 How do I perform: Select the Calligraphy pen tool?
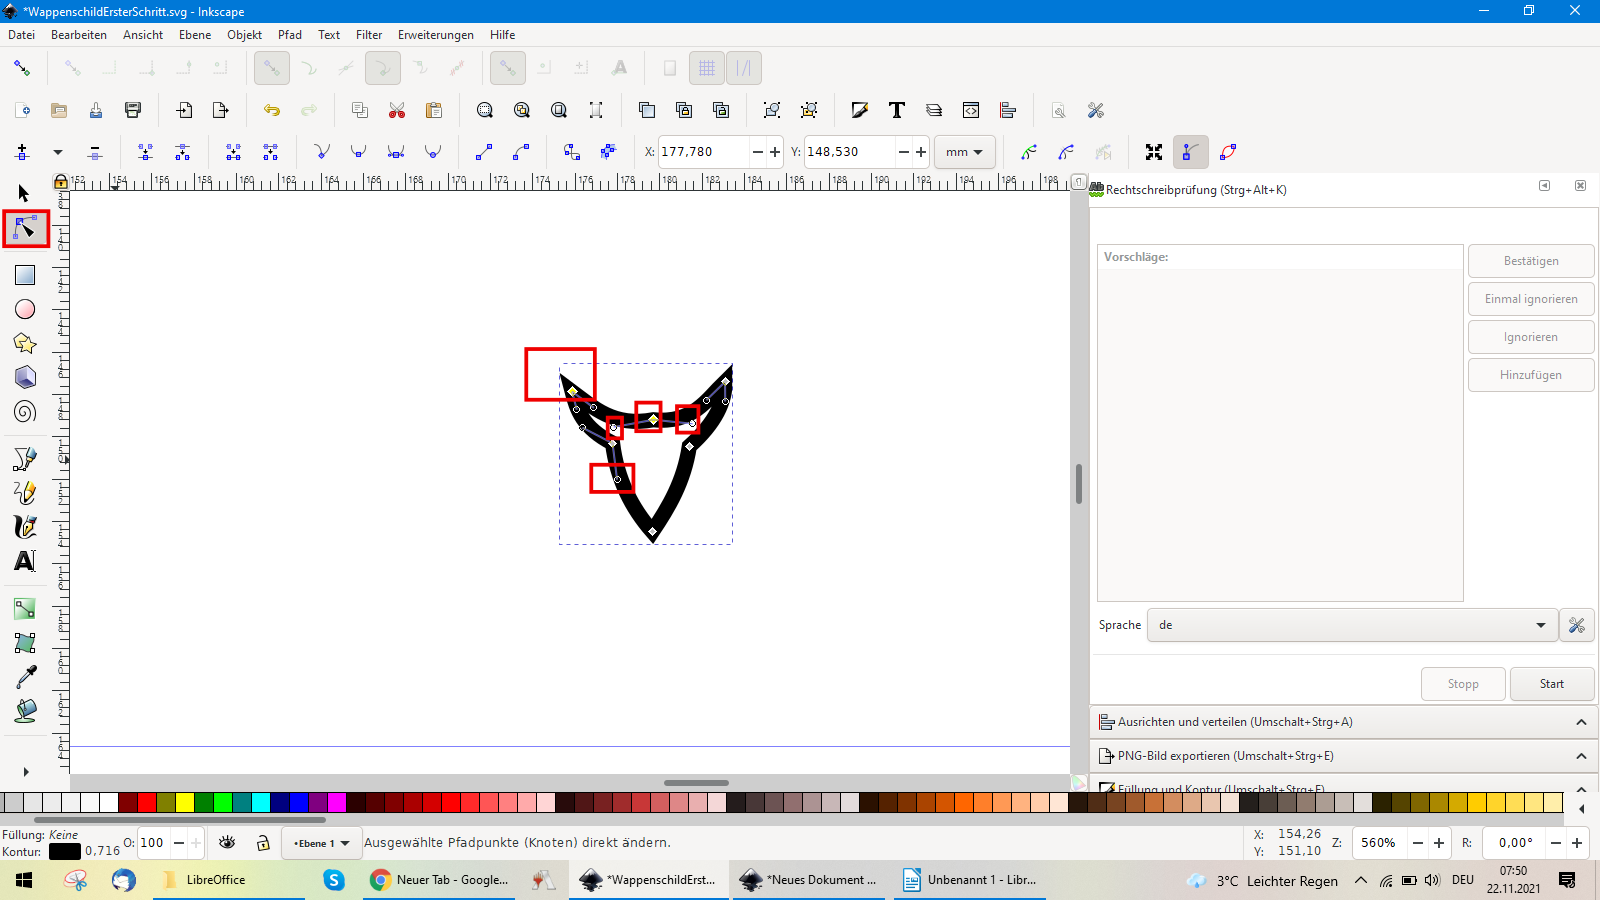click(25, 527)
